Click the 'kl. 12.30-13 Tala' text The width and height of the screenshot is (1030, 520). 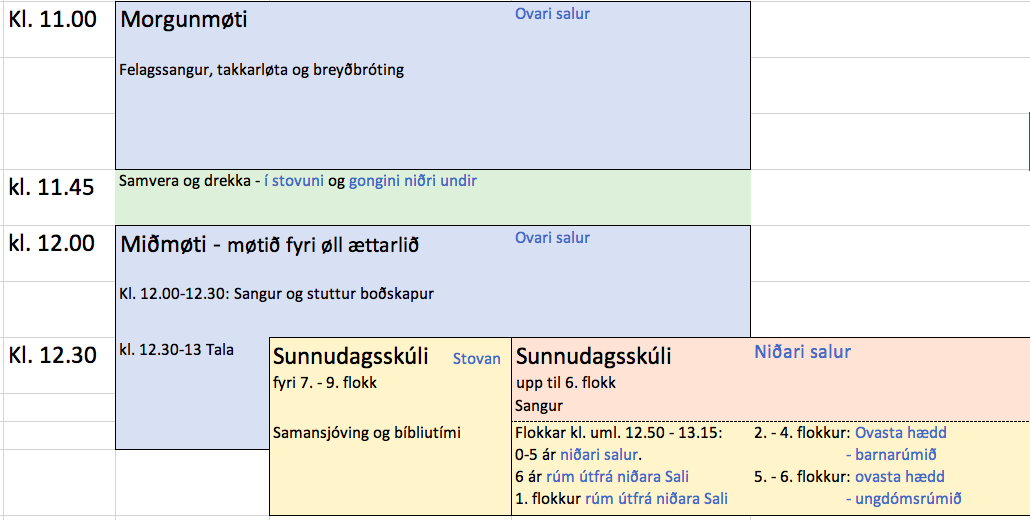[176, 350]
